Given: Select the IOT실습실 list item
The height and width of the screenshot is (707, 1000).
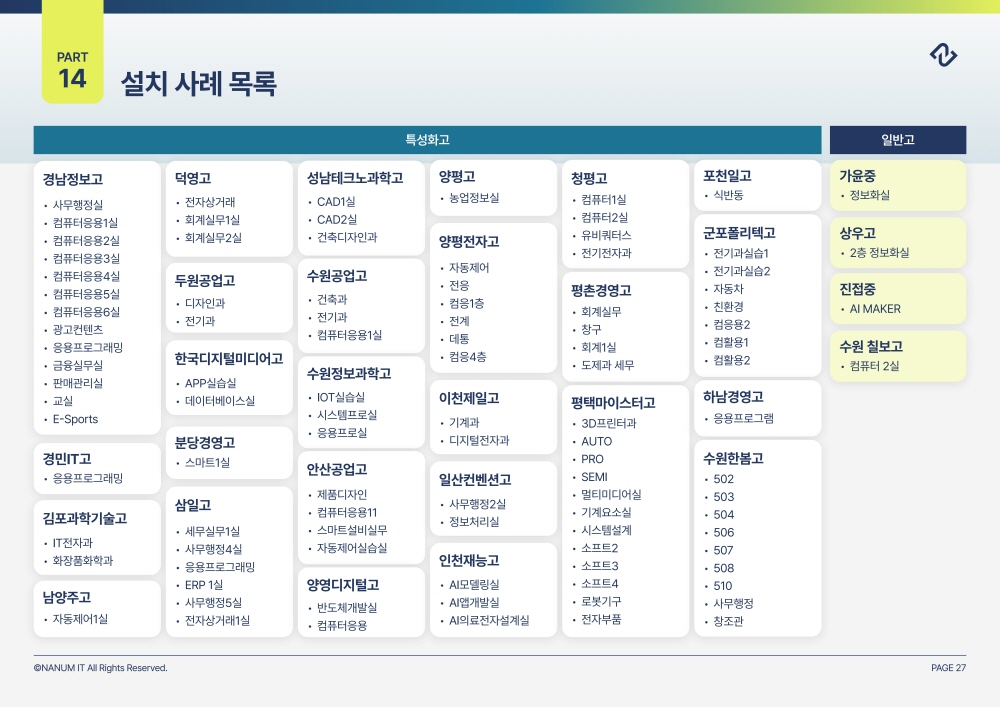Looking at the screenshot, I should [x=341, y=397].
